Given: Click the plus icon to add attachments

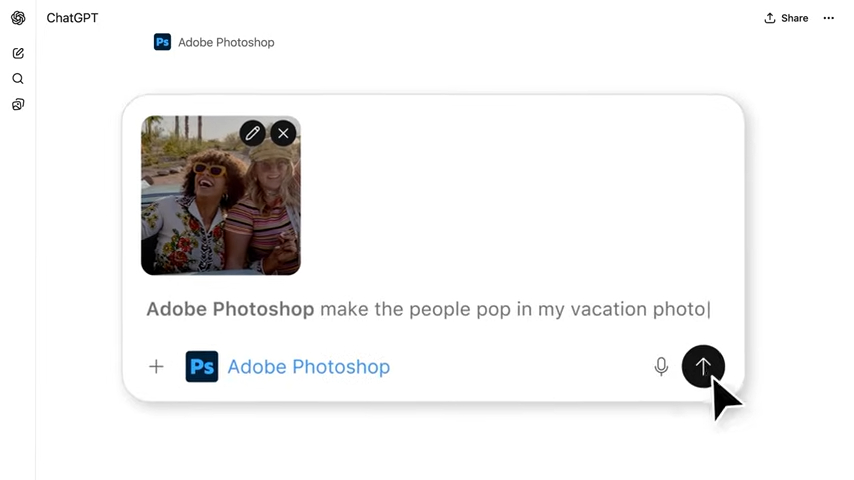Looking at the screenshot, I should [156, 367].
